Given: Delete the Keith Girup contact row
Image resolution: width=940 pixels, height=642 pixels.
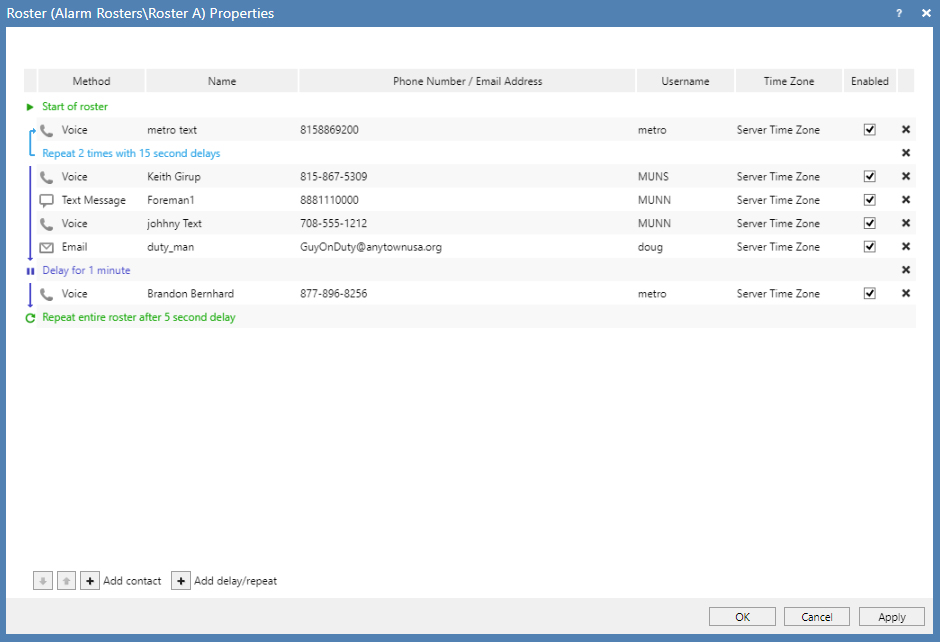Looking at the screenshot, I should [906, 176].
